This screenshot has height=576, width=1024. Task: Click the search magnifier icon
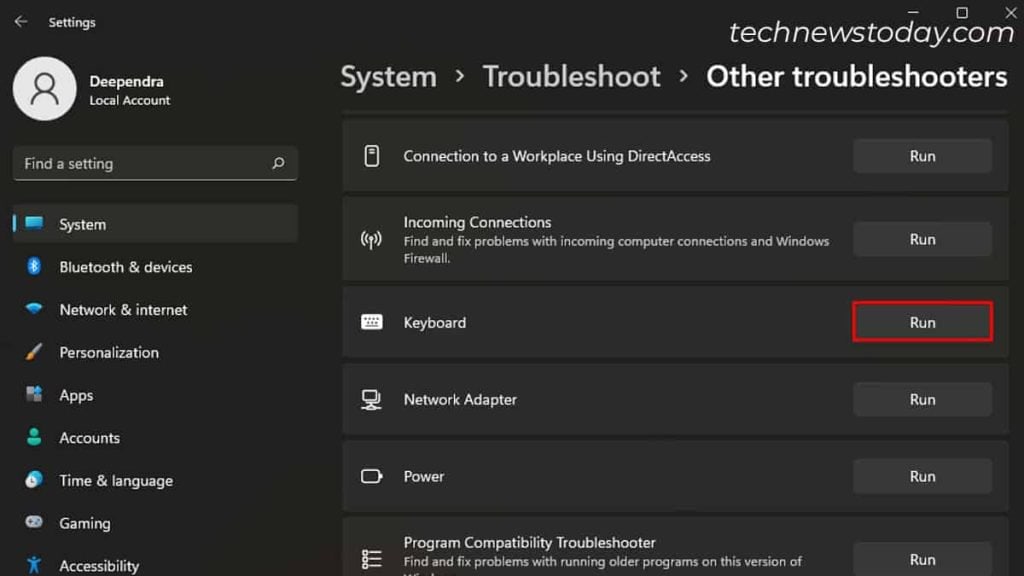point(278,164)
